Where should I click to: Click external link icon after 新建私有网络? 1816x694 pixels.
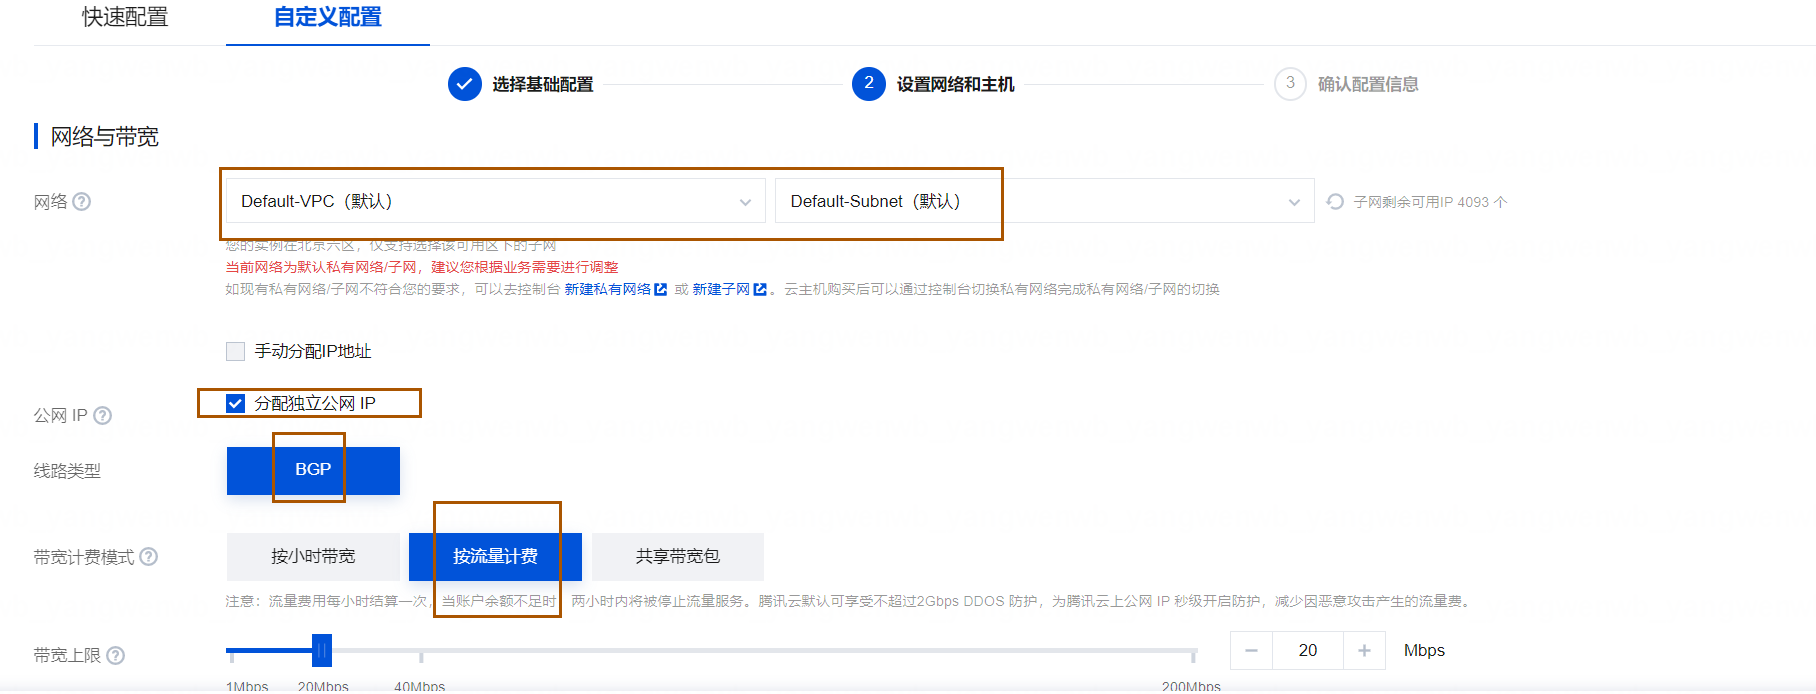(660, 289)
